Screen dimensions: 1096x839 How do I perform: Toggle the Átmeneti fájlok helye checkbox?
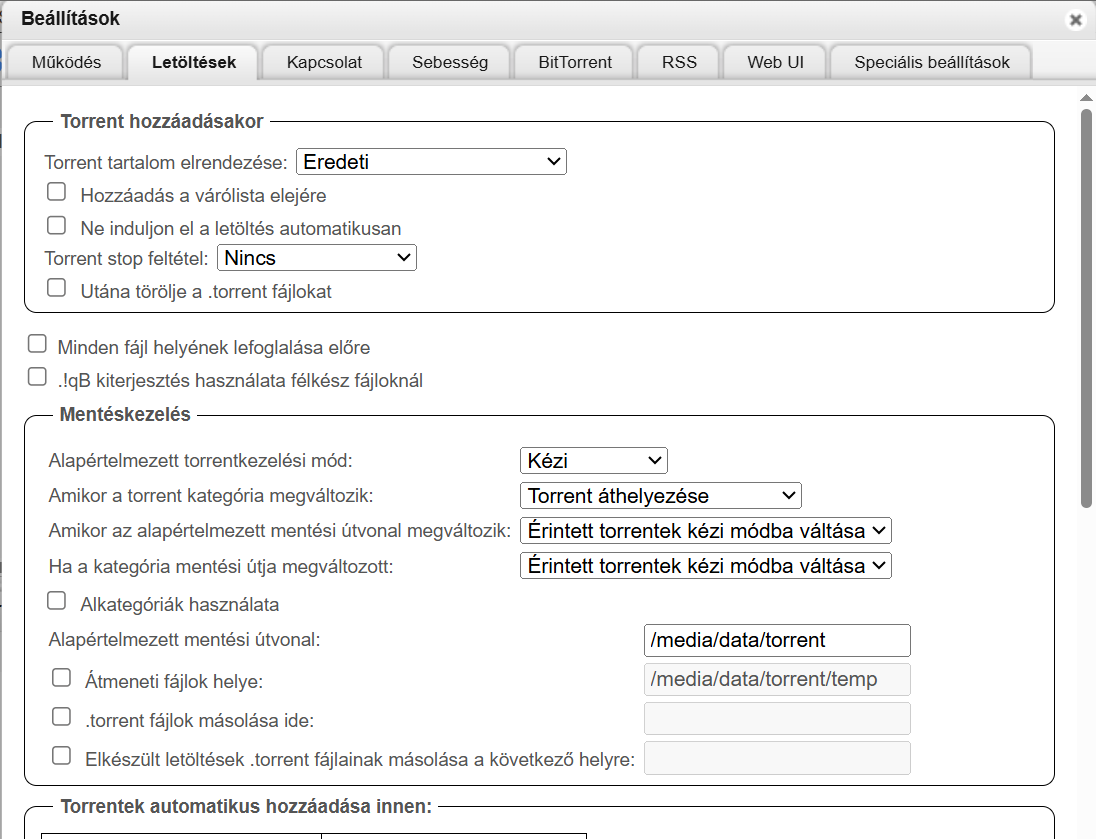point(62,678)
